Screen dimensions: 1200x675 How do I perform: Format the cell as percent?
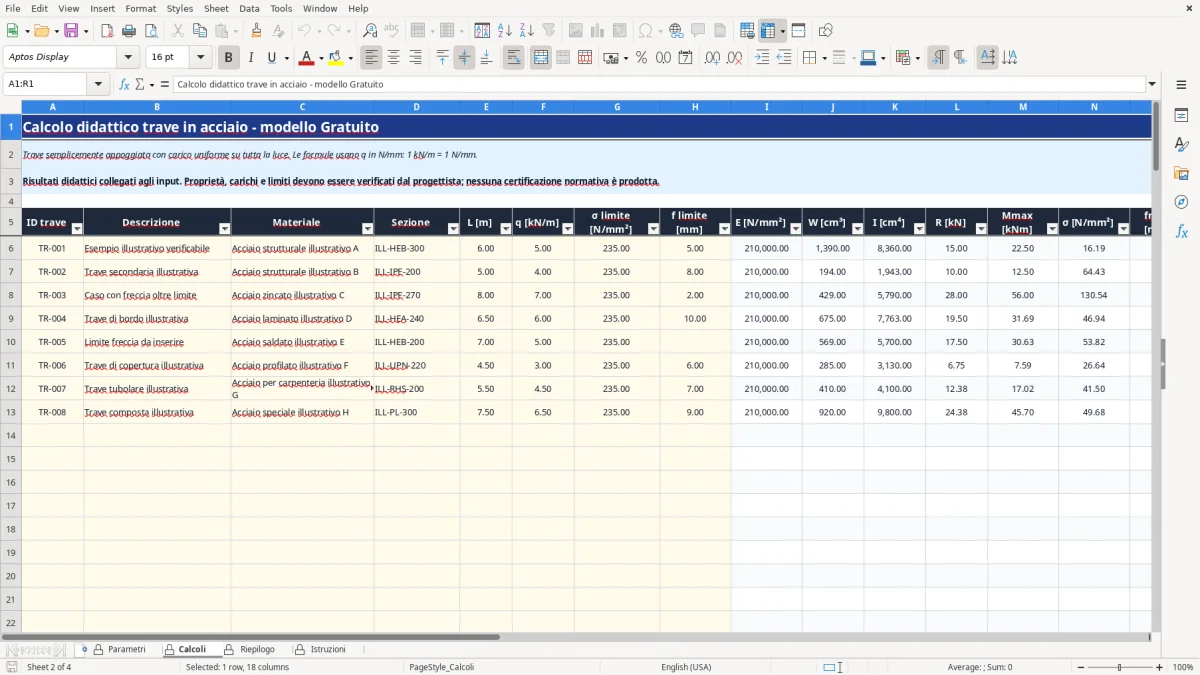click(x=642, y=58)
